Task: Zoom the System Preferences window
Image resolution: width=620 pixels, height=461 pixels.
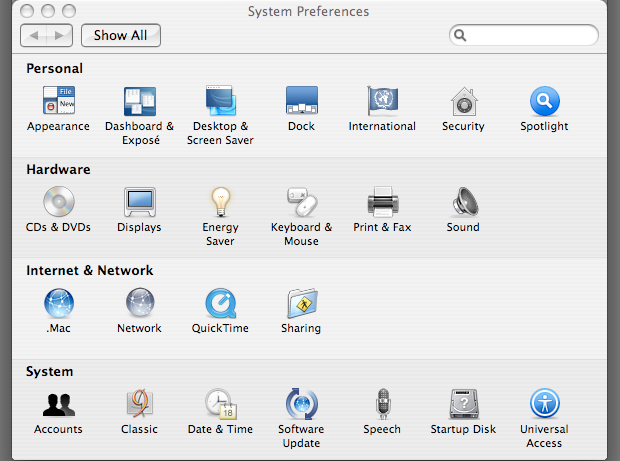Action: (69, 11)
